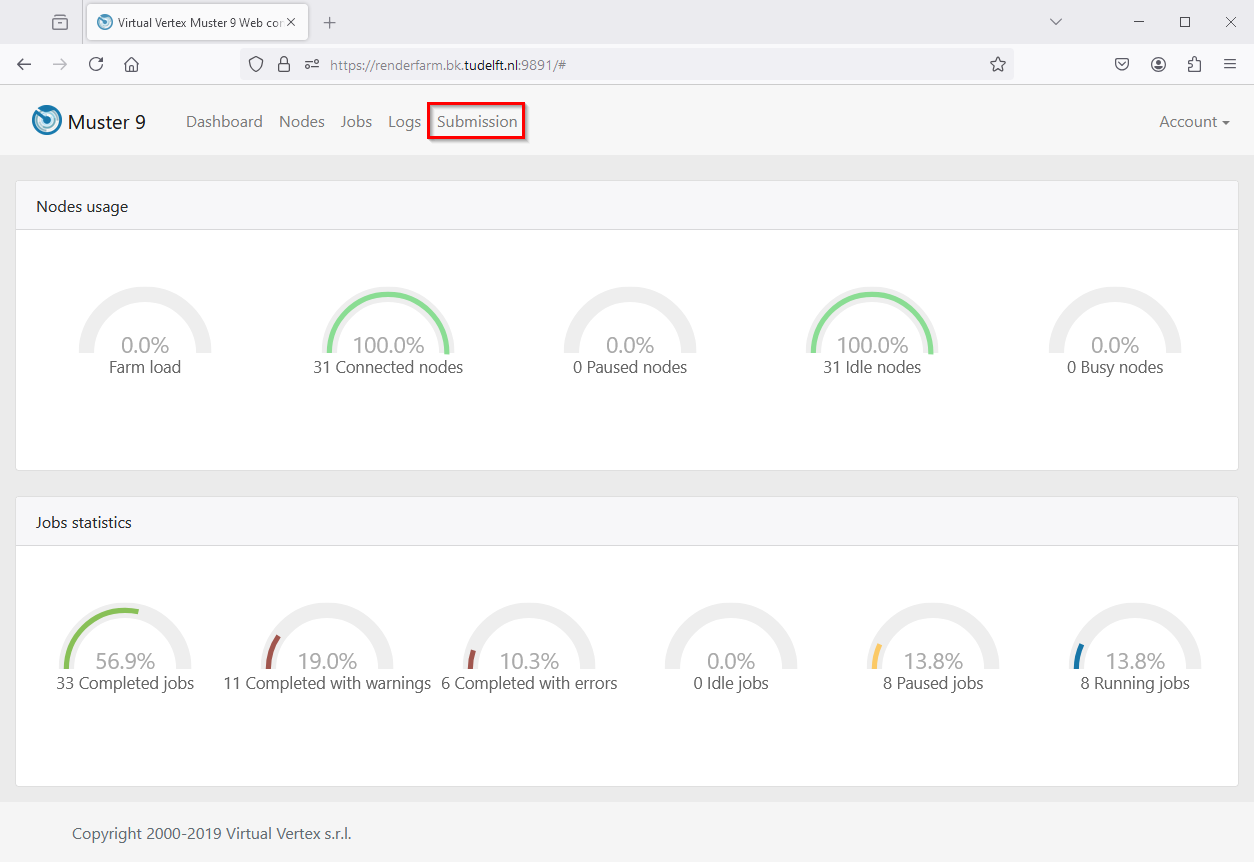Click the Save to Pocket icon
The height and width of the screenshot is (862, 1254).
click(1122, 64)
